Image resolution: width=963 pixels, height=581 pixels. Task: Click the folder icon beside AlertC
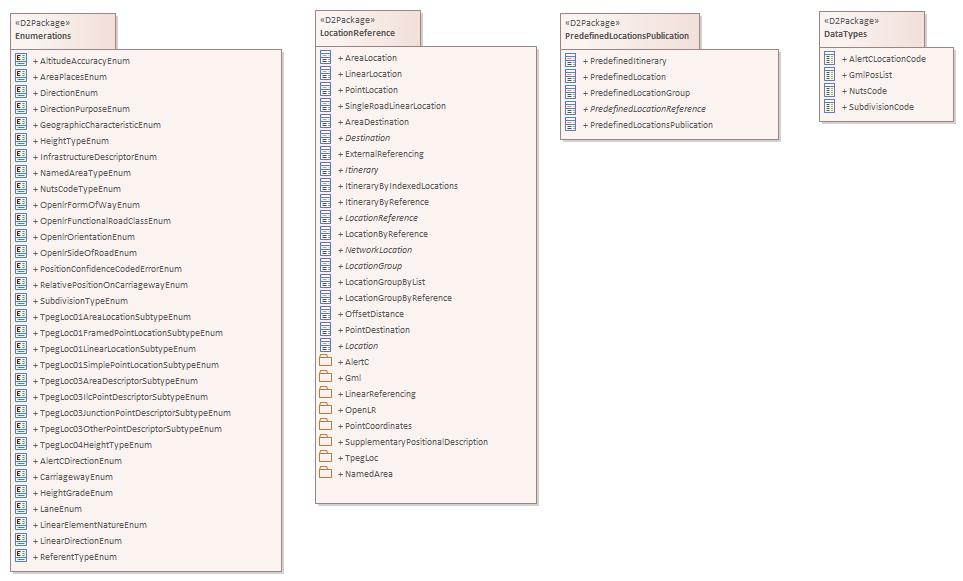pos(324,362)
